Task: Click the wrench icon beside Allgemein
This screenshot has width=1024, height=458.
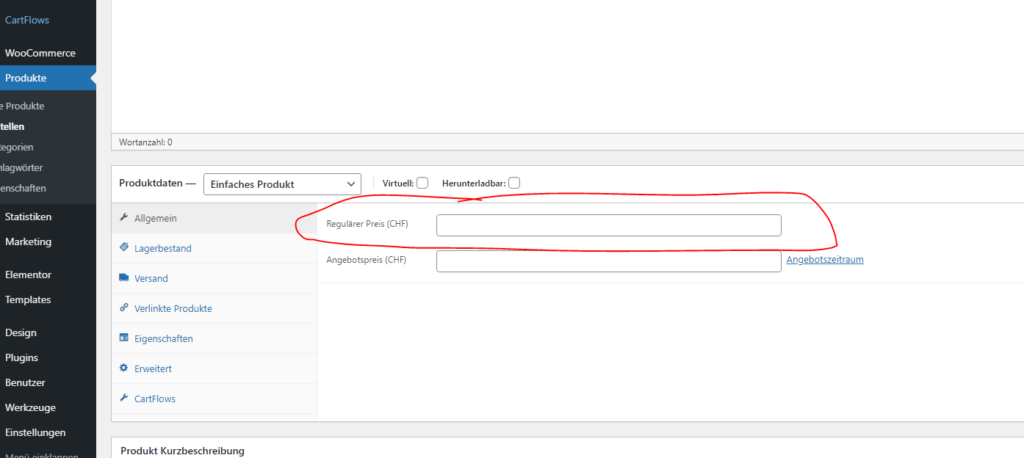Action: point(124,218)
